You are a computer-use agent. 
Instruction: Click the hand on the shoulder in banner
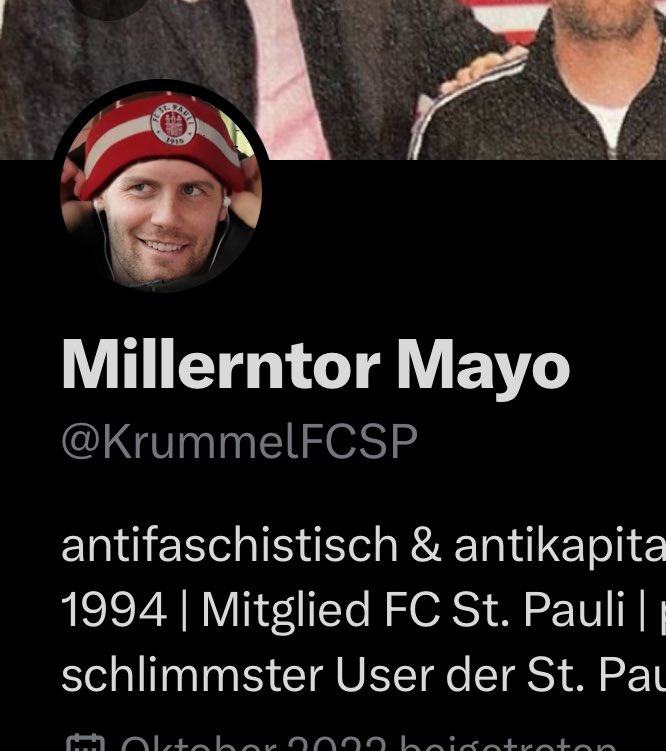pyautogui.click(x=482, y=70)
